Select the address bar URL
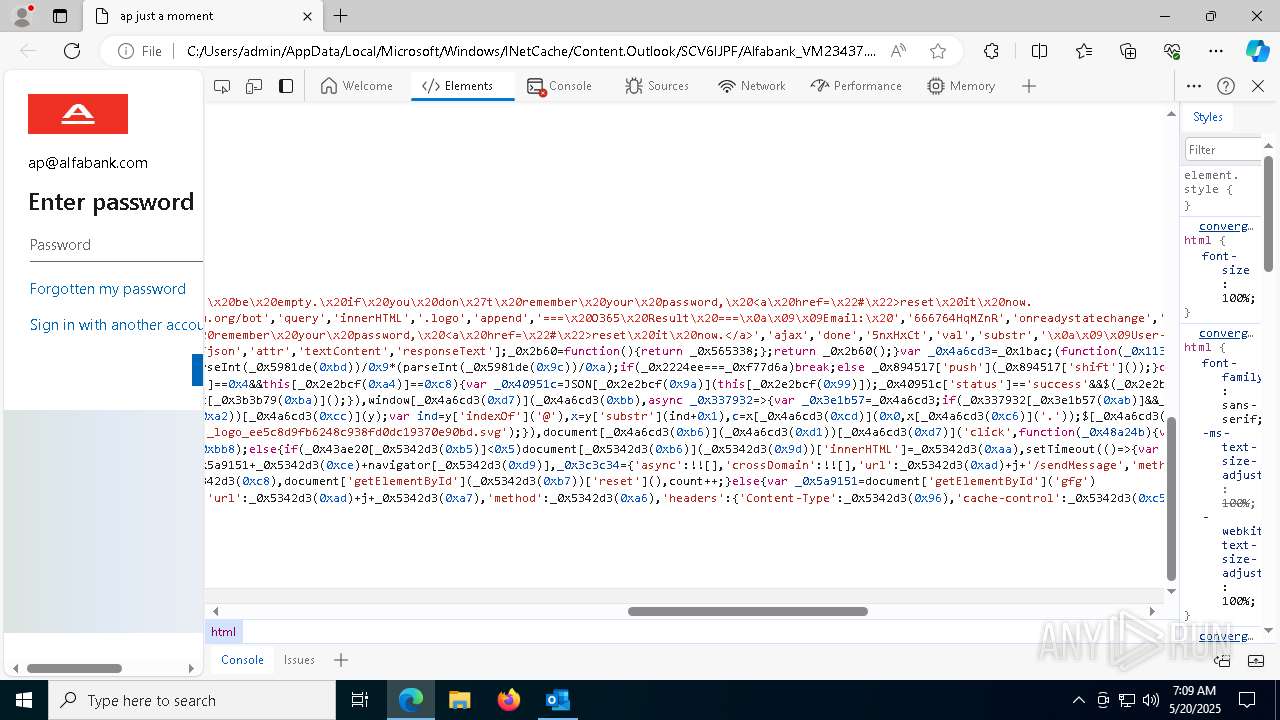 click(x=531, y=51)
